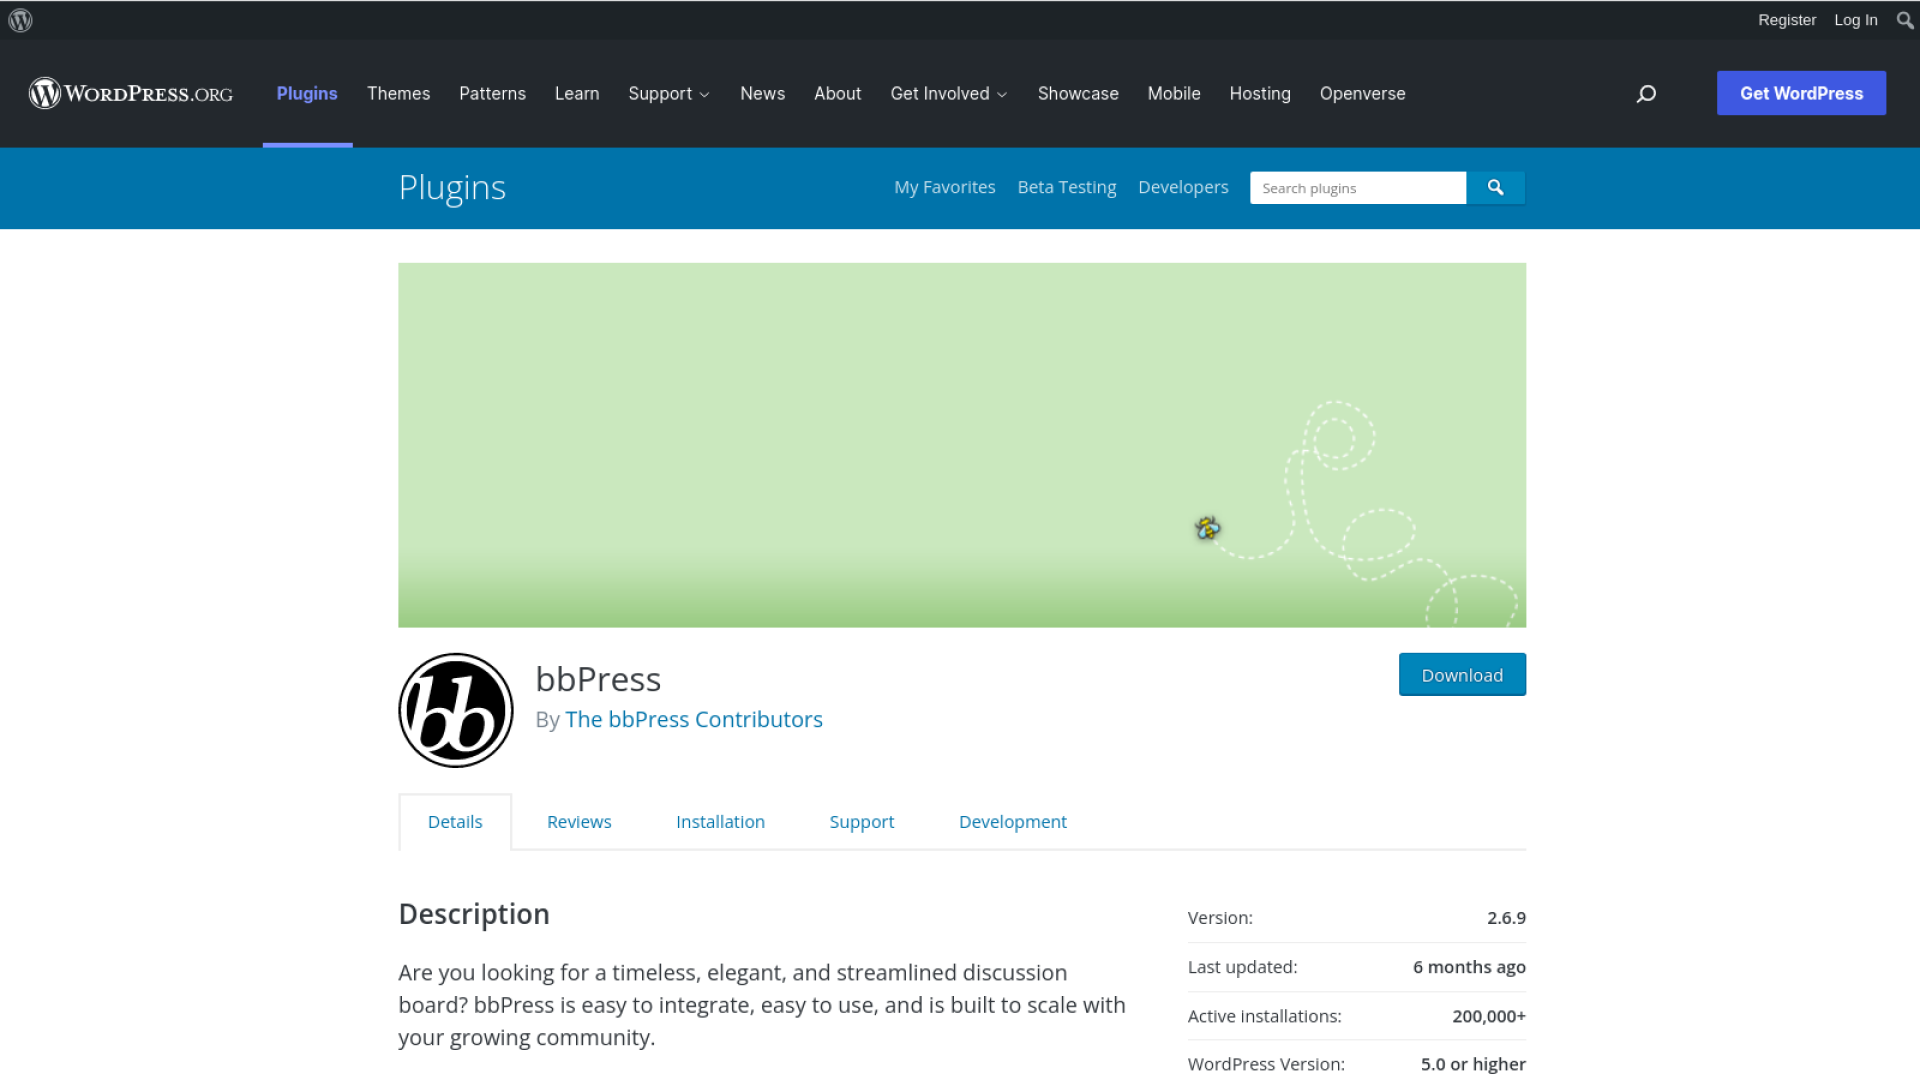Image resolution: width=1920 pixels, height=1080 pixels.
Task: Click the Log In link
Action: tap(1855, 20)
